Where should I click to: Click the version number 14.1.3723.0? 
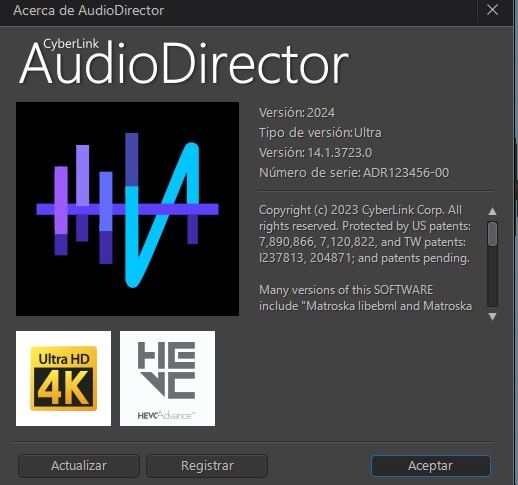pyautogui.click(x=339, y=153)
